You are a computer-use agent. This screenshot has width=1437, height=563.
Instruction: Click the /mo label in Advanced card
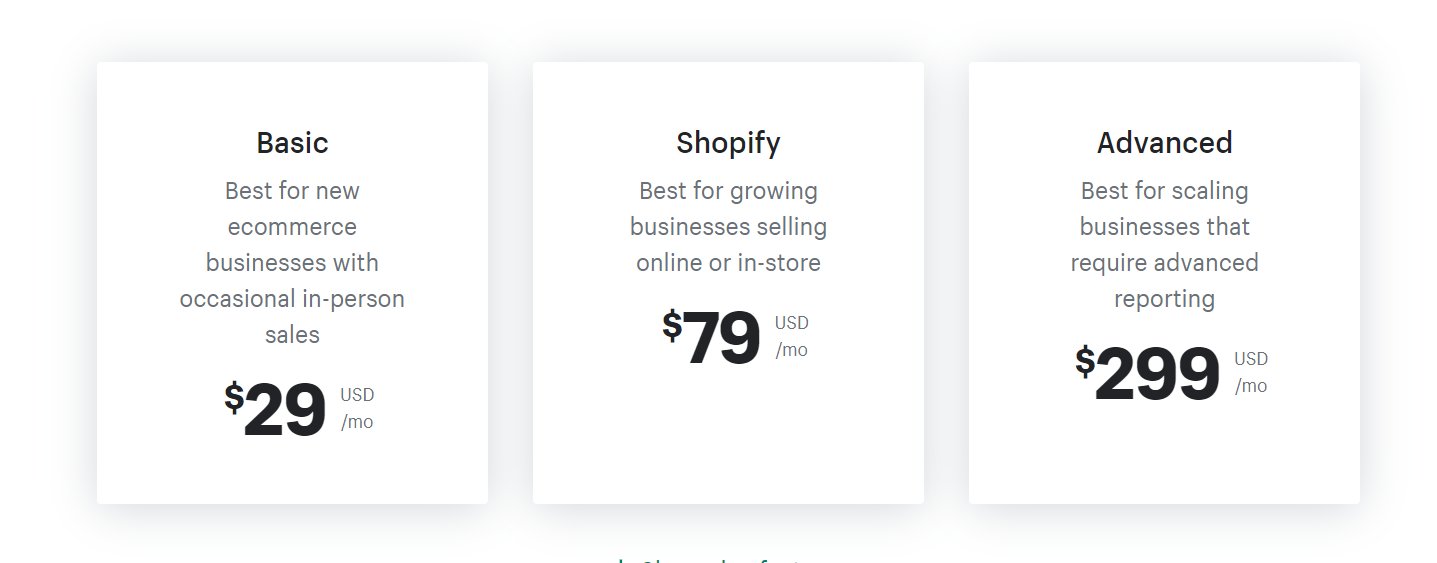[1251, 386]
